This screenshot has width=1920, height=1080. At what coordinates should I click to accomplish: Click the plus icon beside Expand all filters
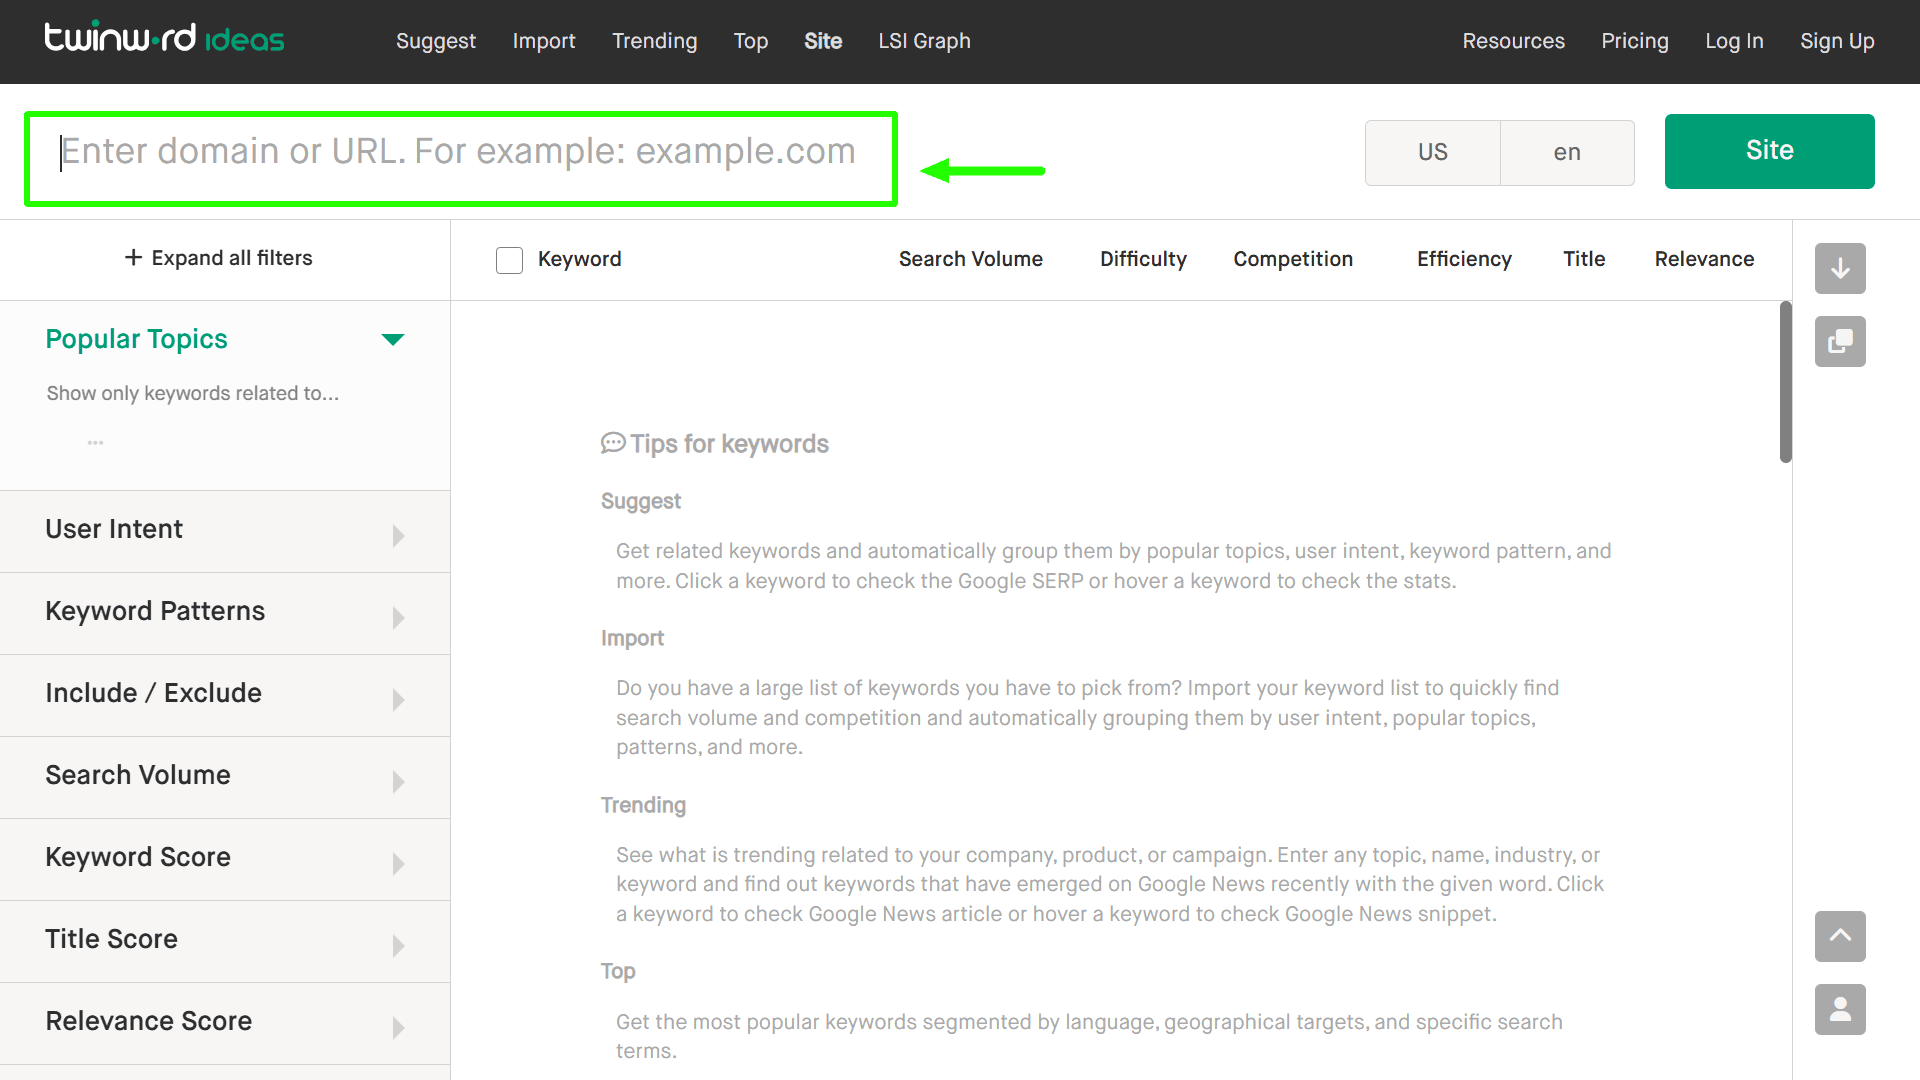[133, 258]
